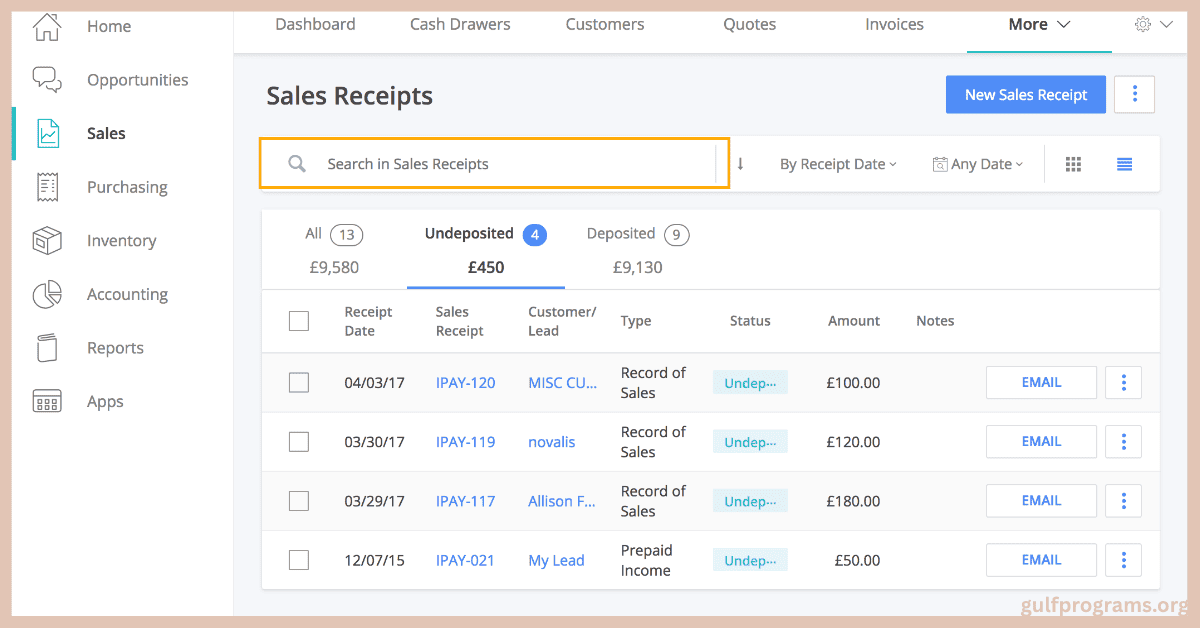This screenshot has width=1200, height=628.
Task: Expand the More menu in top navigation
Action: (x=1039, y=24)
